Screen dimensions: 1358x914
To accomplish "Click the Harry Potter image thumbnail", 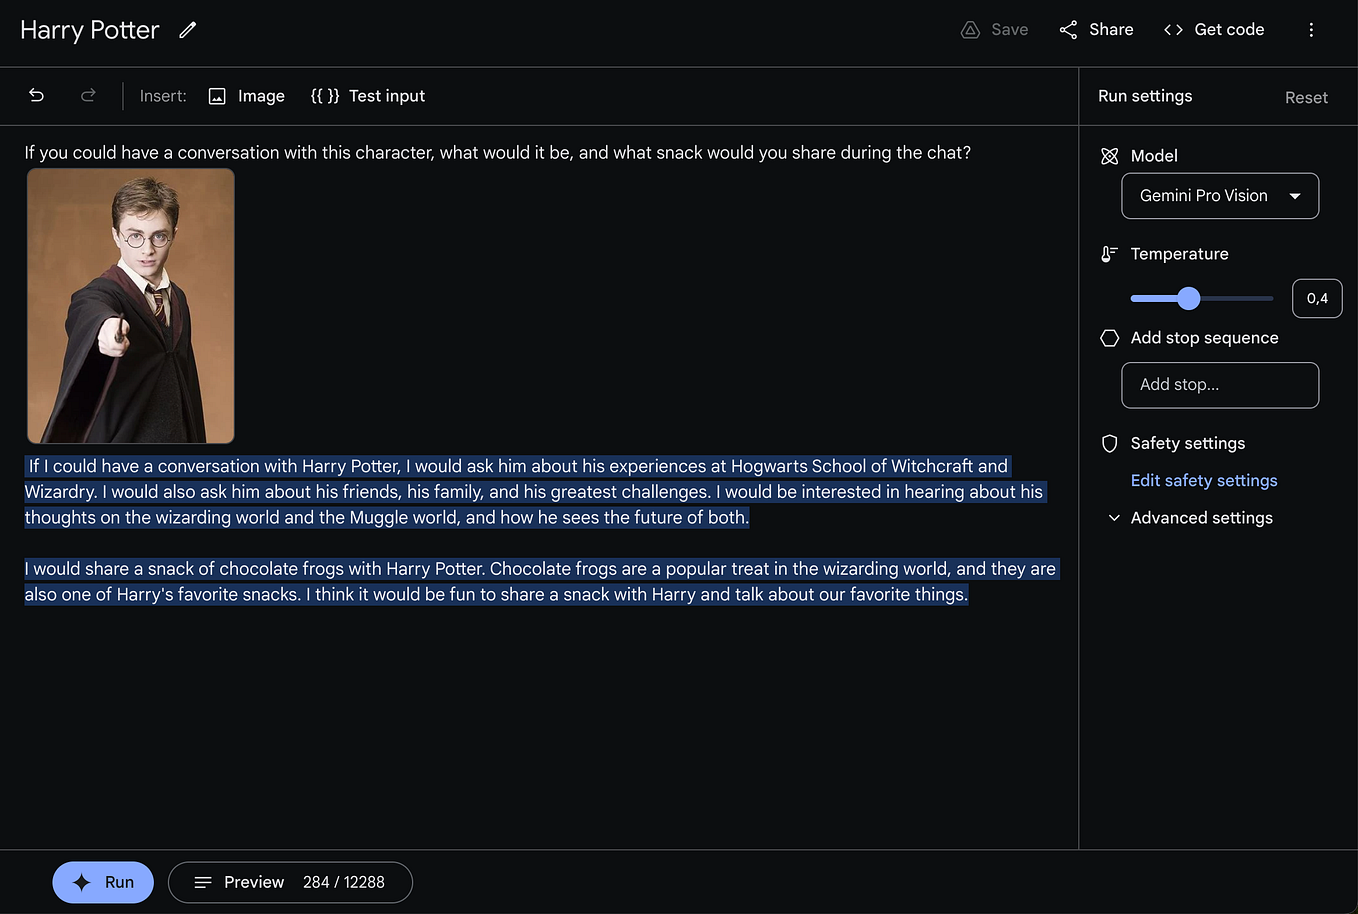I will 130,305.
